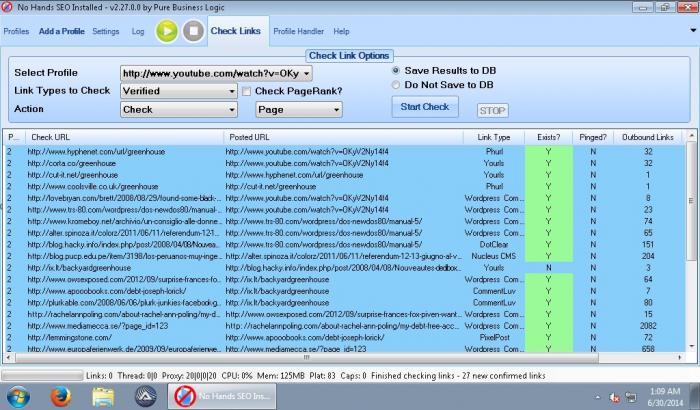Image resolution: width=700 pixels, height=410 pixels.
Task: Open Link Types to Check dropdown
Action: pos(179,91)
